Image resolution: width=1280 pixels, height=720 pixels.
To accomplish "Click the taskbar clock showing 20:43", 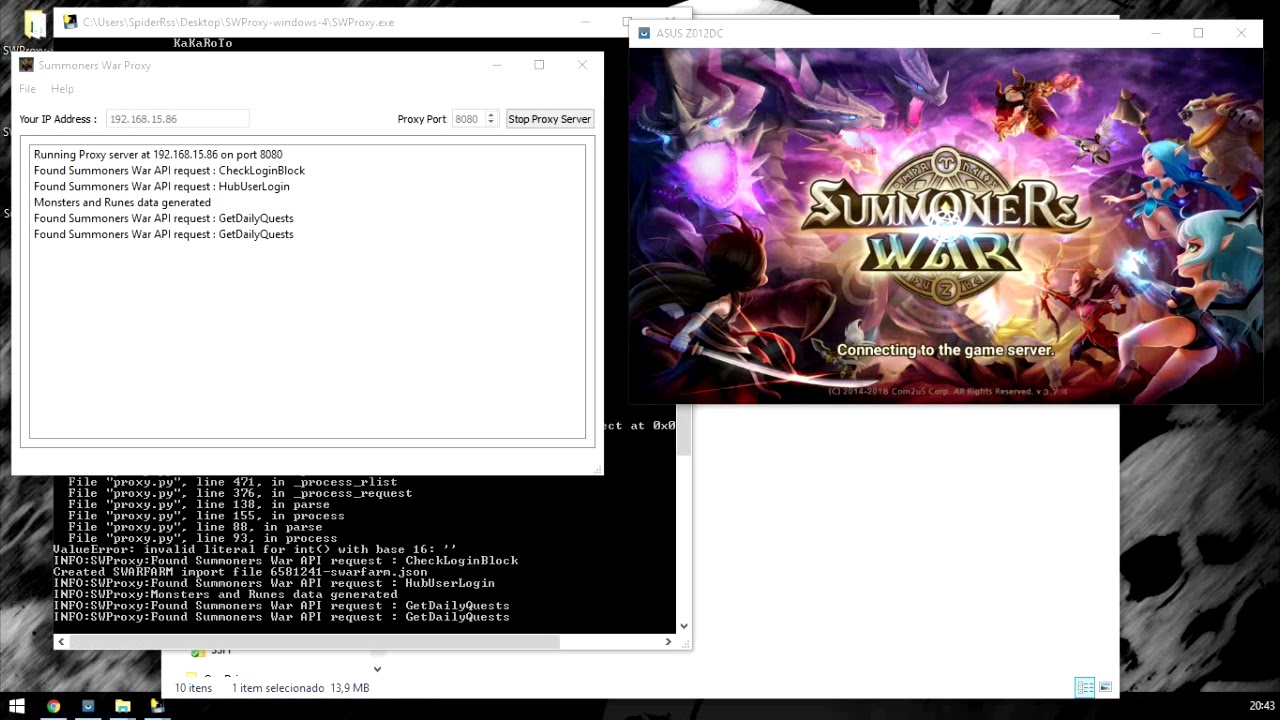I will [1262, 706].
